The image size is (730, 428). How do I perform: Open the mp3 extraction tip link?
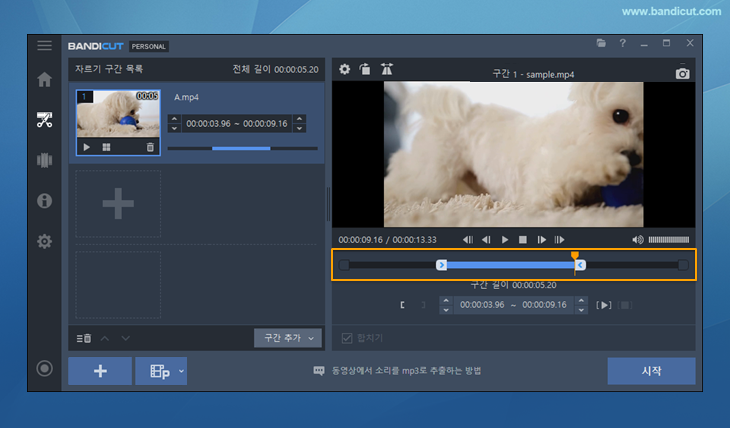[x=406, y=371]
